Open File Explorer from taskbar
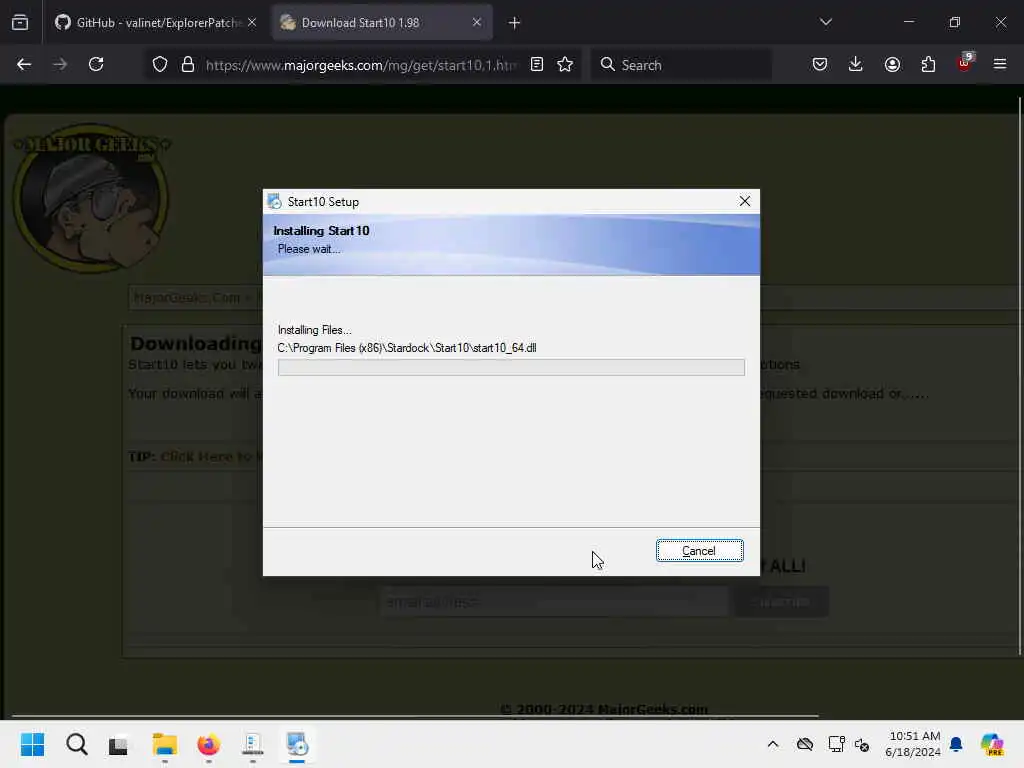Screen dimensions: 1024x768 (165, 744)
